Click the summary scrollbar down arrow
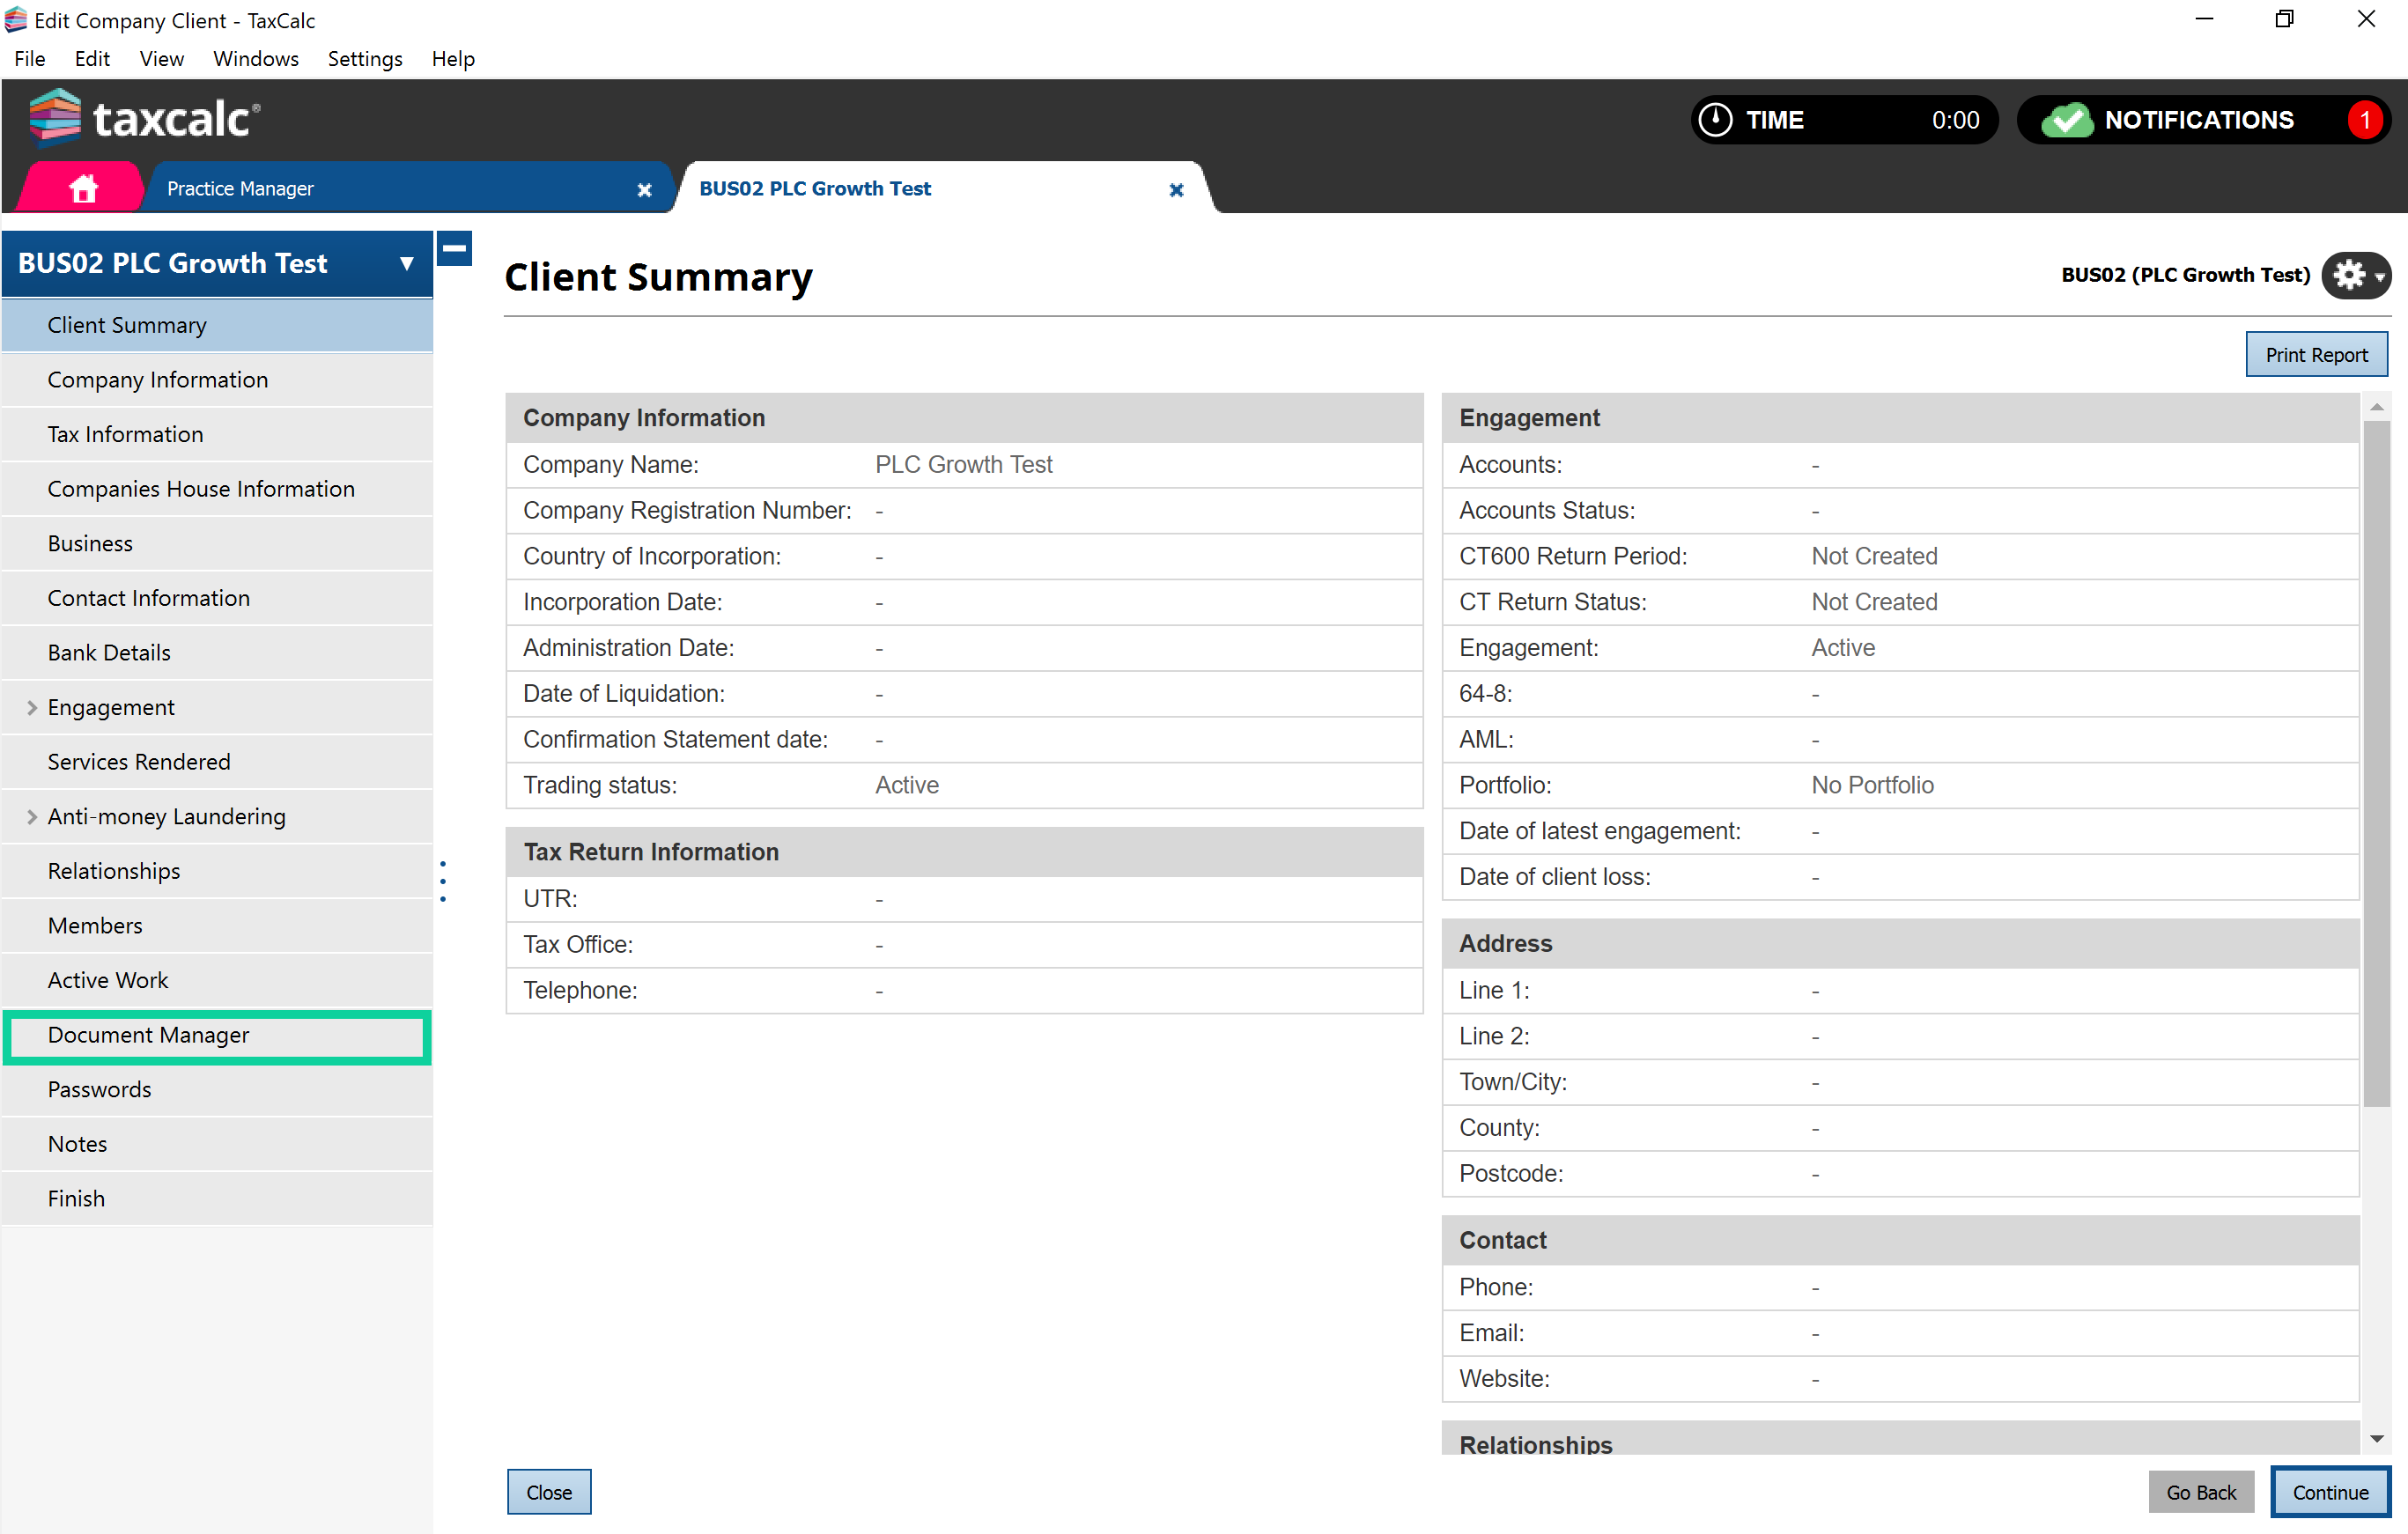The height and width of the screenshot is (1534, 2408). tap(2377, 1440)
